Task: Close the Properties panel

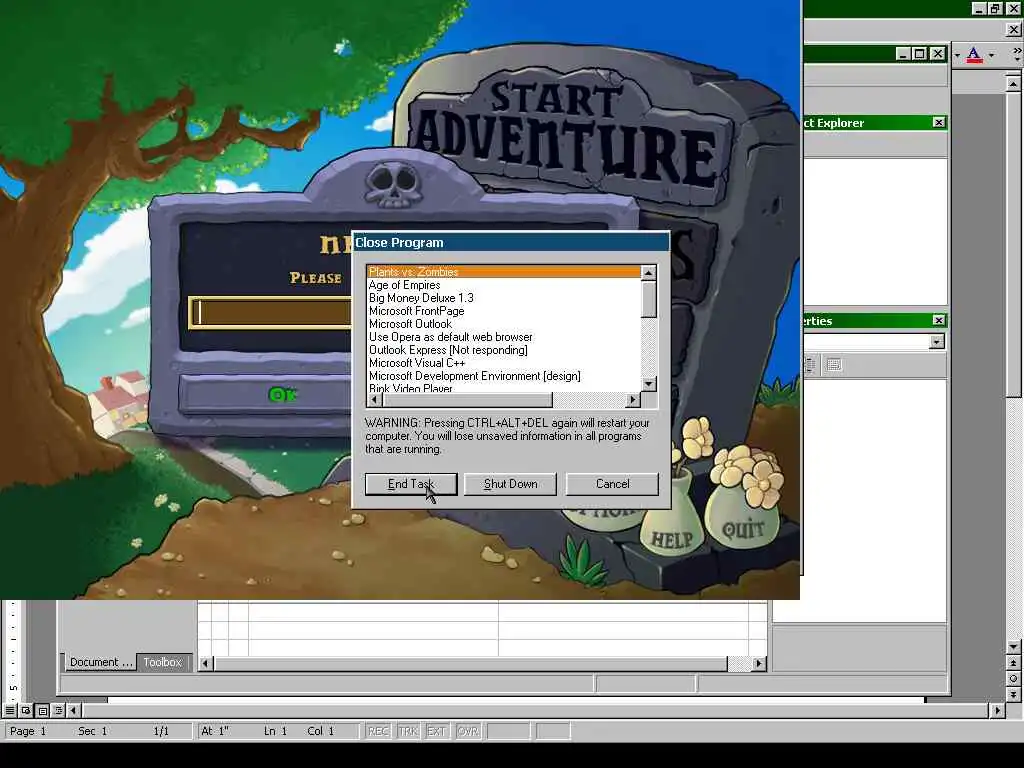Action: [938, 320]
